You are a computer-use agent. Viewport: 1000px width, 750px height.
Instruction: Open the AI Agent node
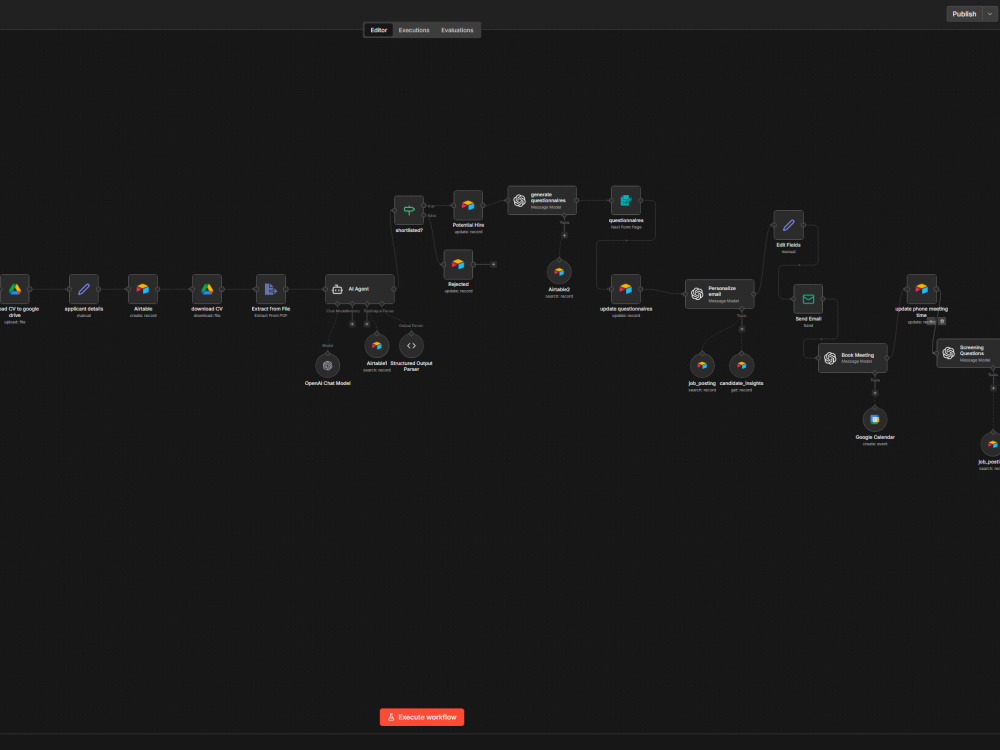point(360,289)
